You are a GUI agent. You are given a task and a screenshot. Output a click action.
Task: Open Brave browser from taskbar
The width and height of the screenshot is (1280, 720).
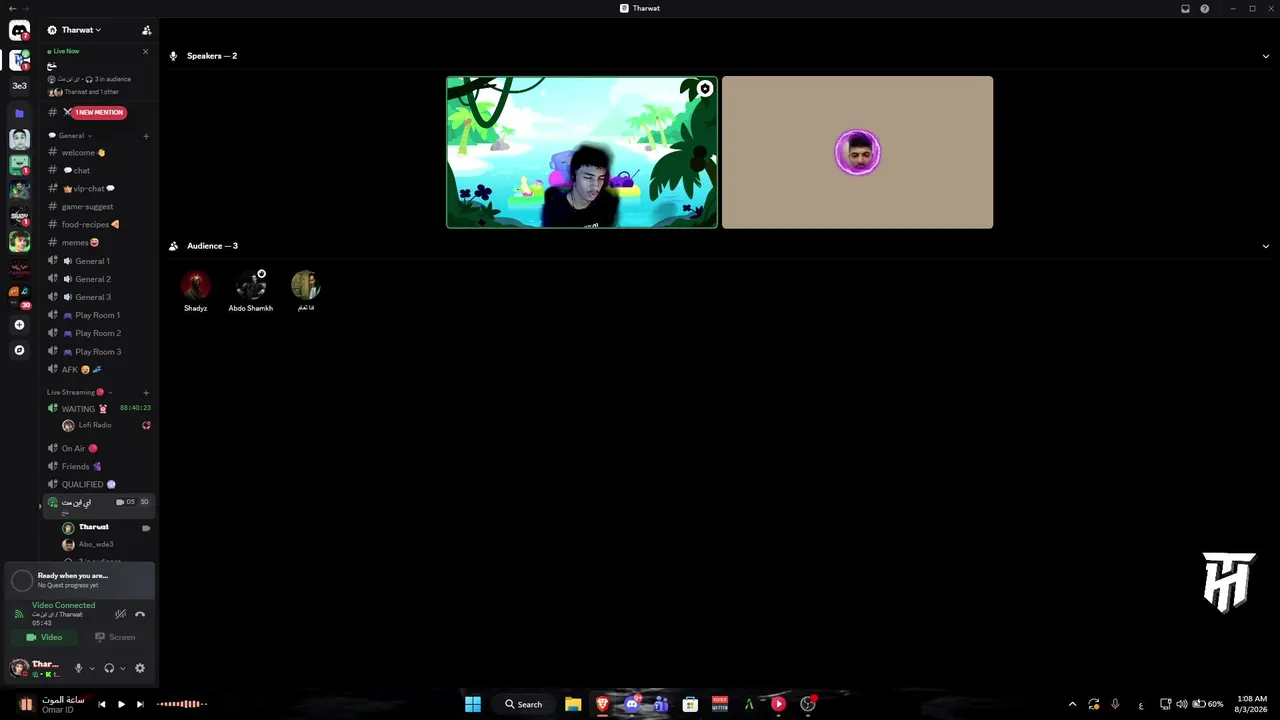coord(602,704)
